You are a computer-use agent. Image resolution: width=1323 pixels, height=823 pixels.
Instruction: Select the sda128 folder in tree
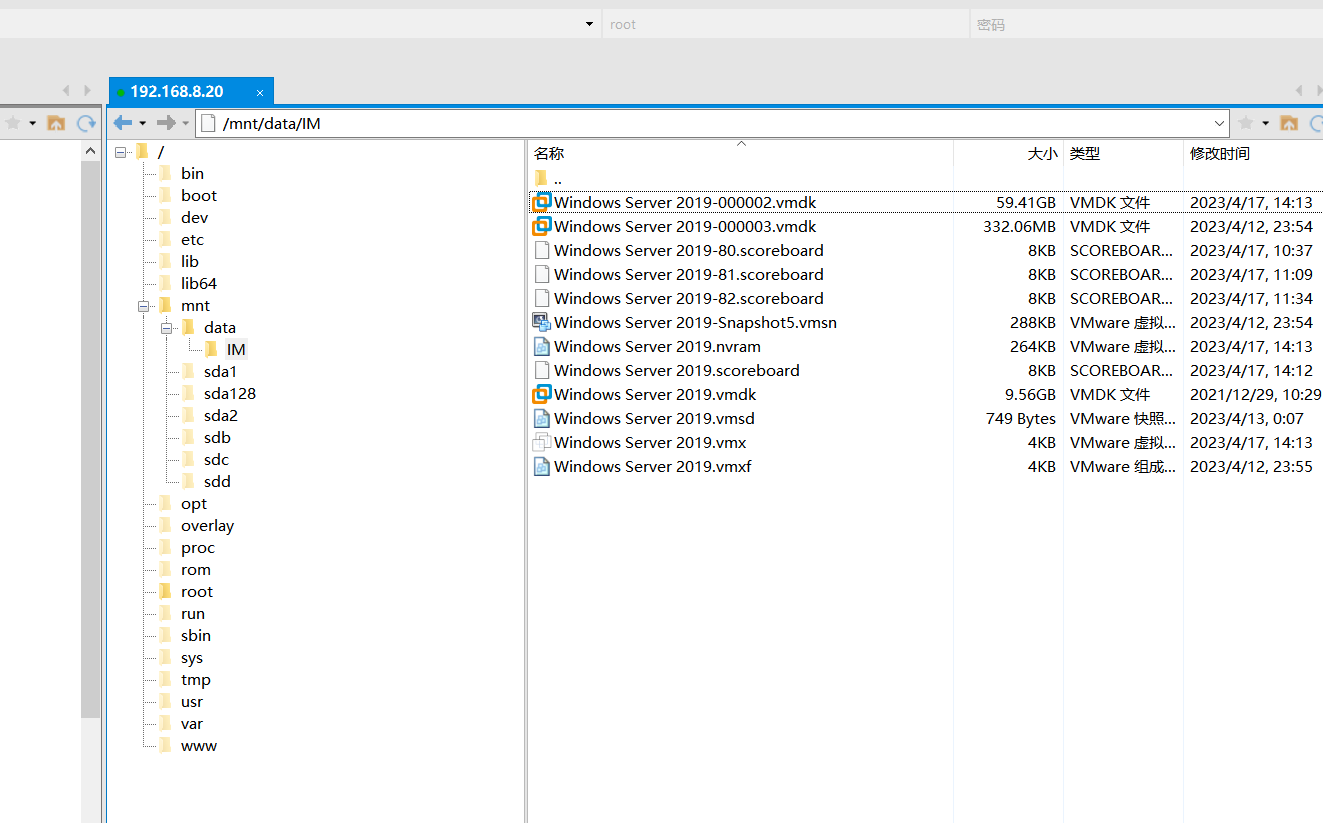[x=230, y=394]
